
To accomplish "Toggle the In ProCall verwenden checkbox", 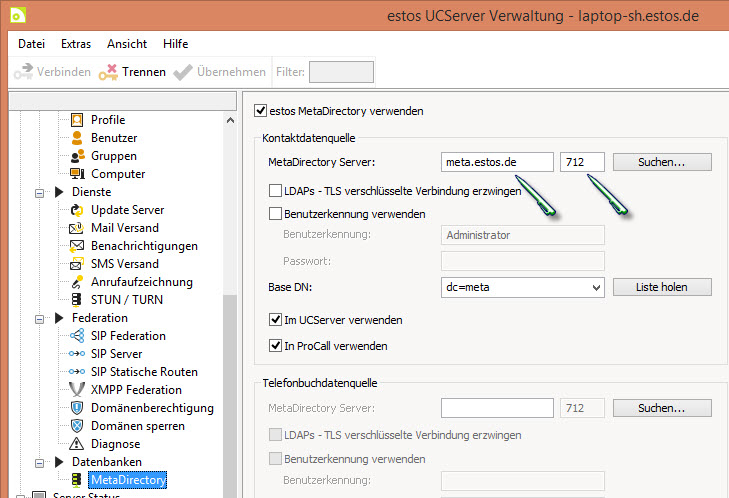I will pyautogui.click(x=276, y=346).
